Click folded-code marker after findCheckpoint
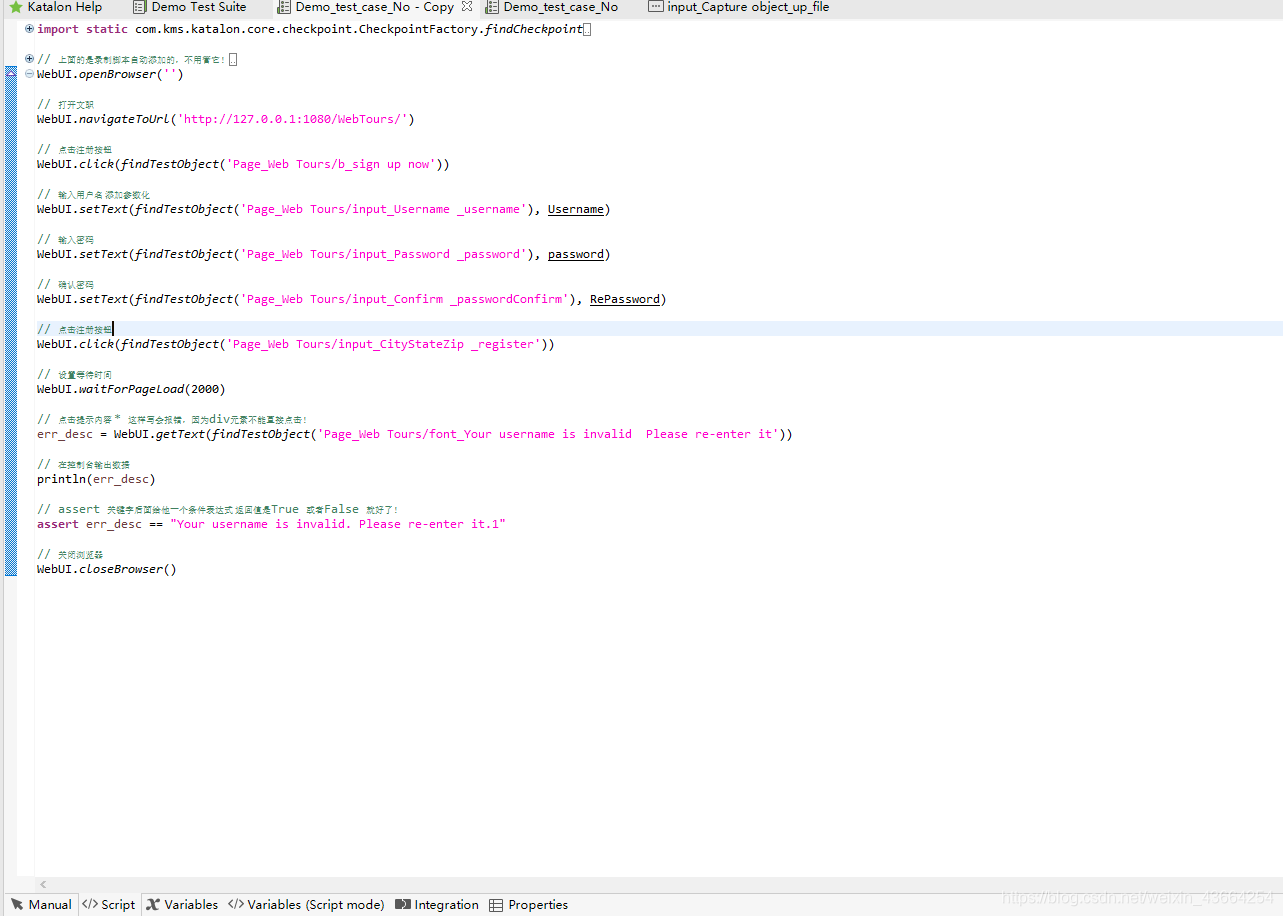 tap(587, 29)
